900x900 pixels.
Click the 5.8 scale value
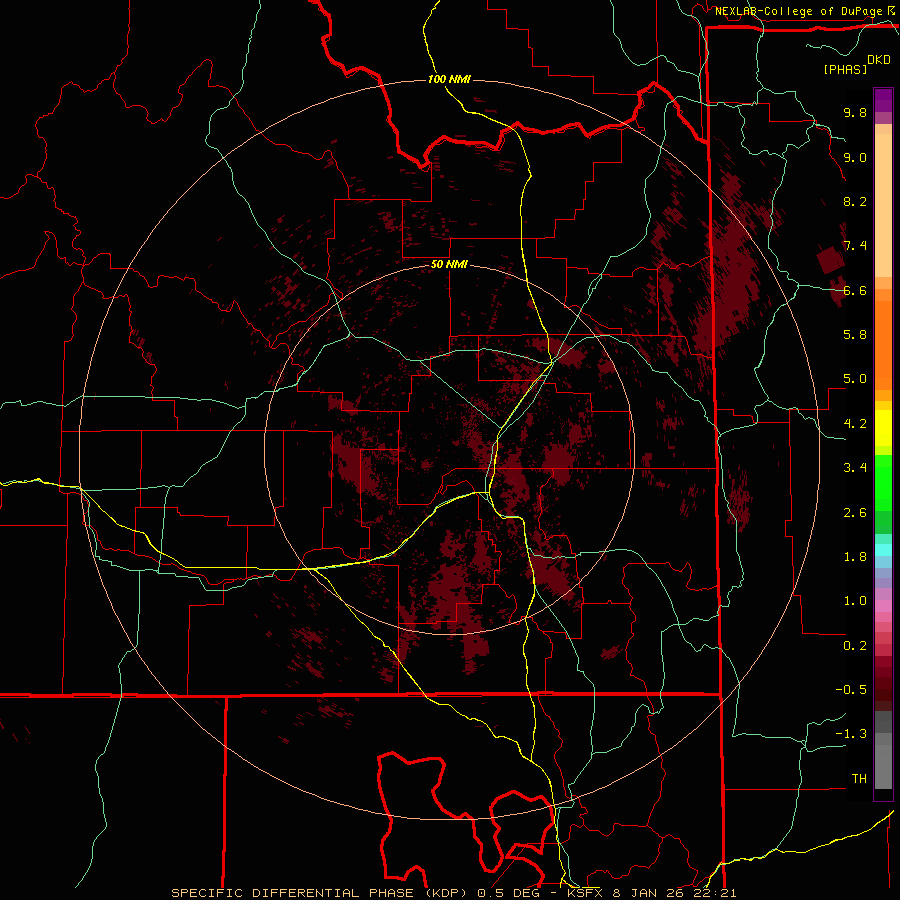[855, 335]
